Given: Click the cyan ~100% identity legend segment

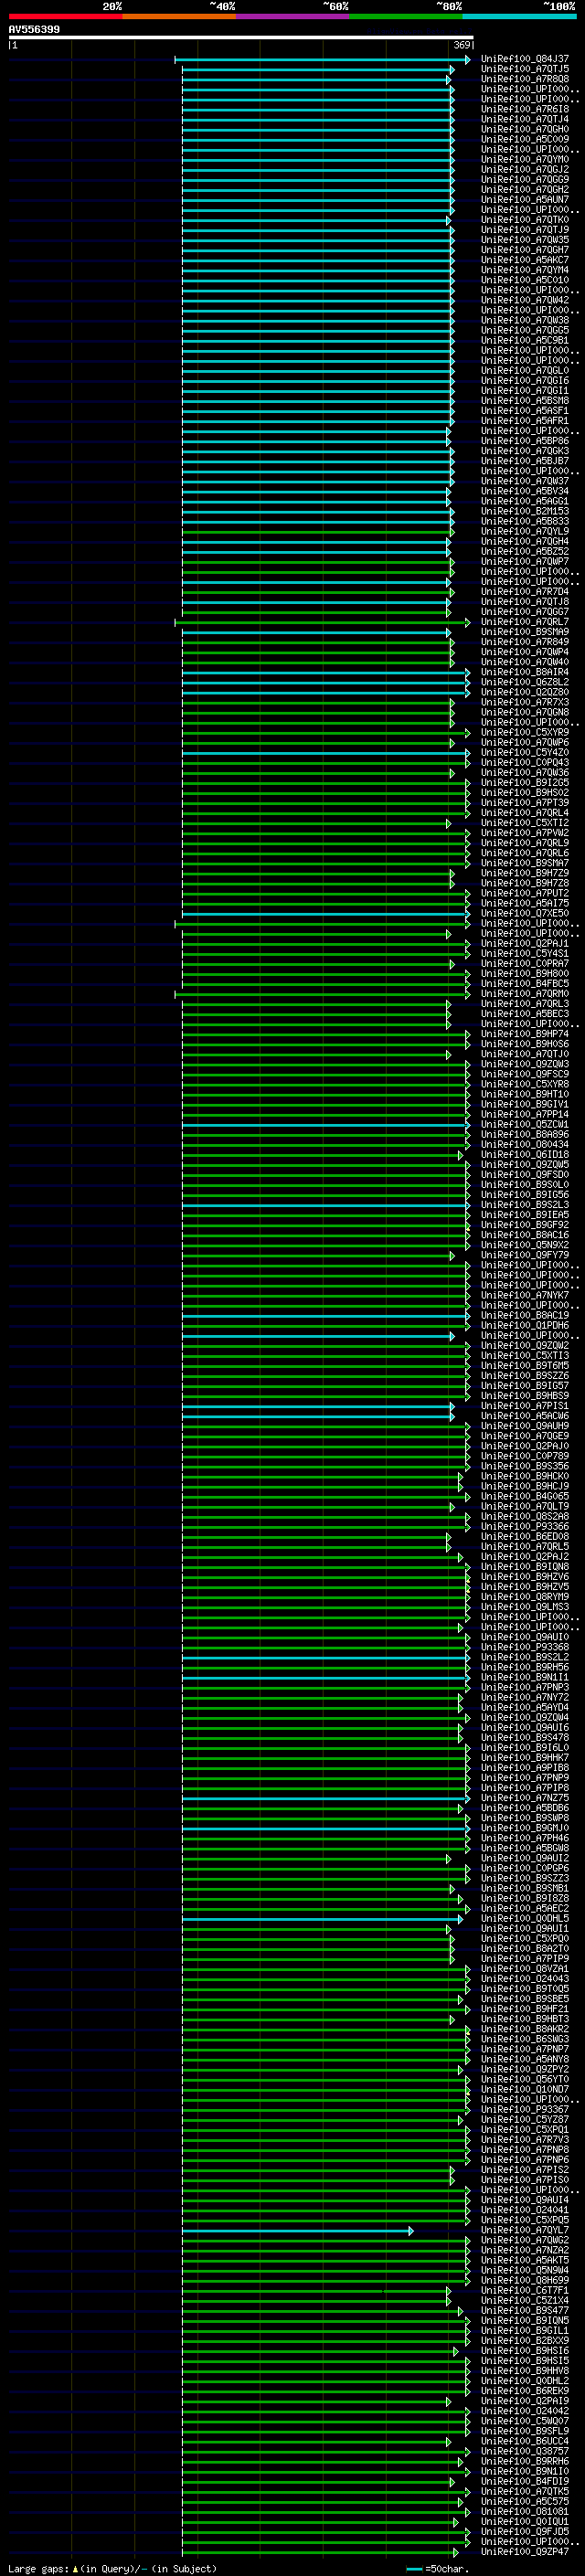Looking at the screenshot, I should tap(519, 16).
